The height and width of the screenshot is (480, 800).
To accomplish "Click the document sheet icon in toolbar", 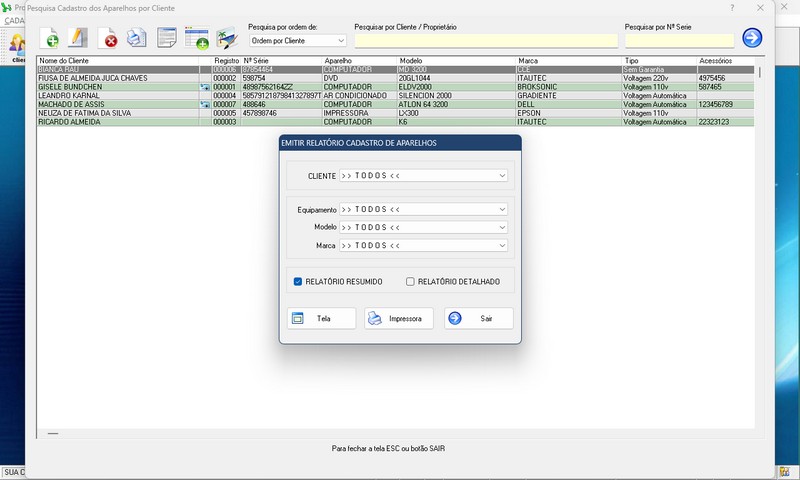I will 167,38.
